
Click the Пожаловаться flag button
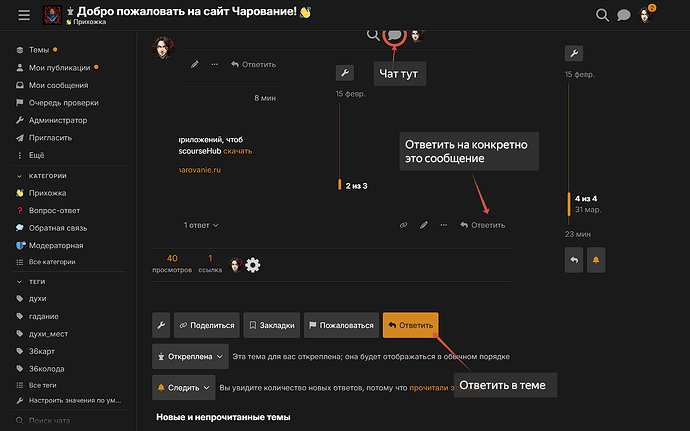point(340,324)
